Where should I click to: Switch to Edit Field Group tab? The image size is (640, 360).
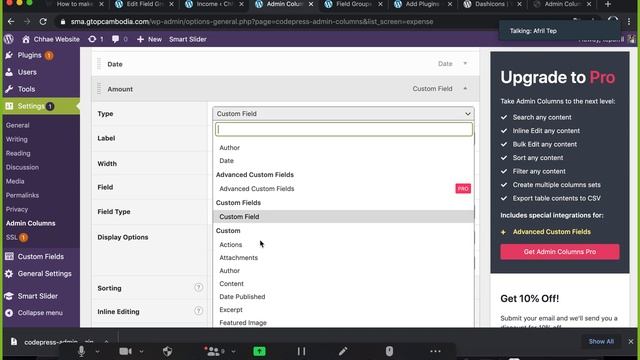point(144,4)
